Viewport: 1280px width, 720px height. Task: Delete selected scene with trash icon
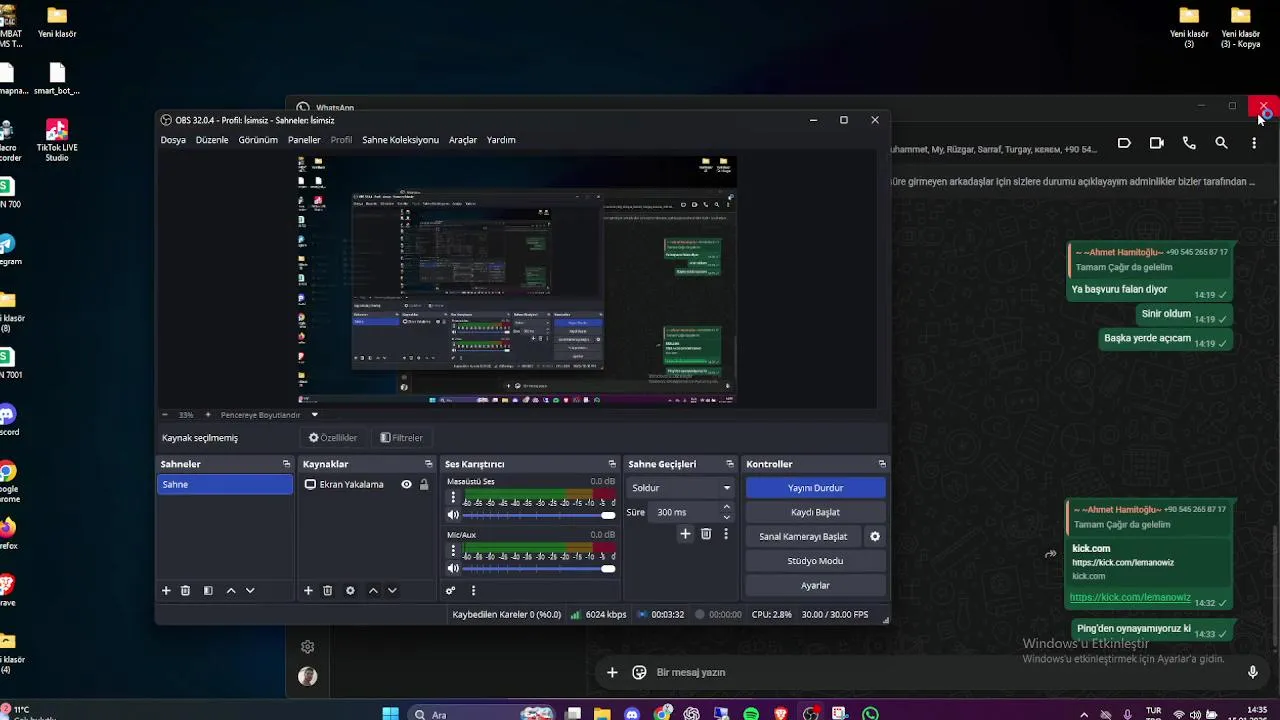pos(185,591)
